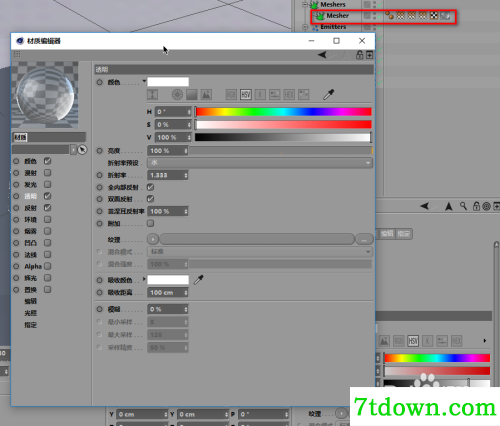This screenshot has height=426, width=500.
Task: Select the Reflectance (反射) channel in list
Action: tap(30, 208)
